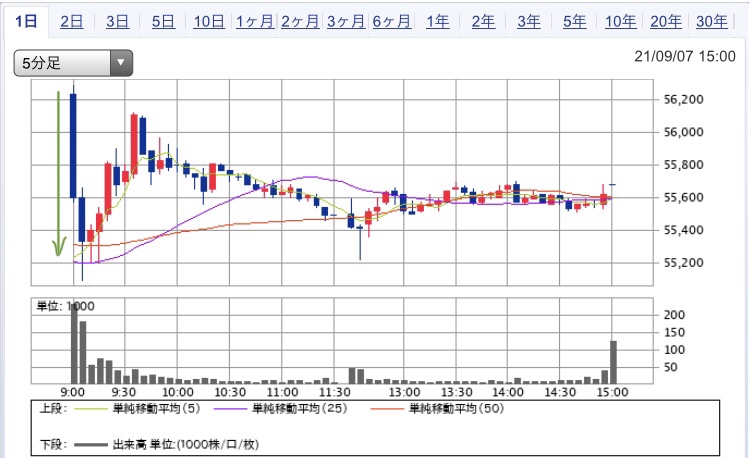Screen dimensions: 749x458
Task: Click the chart timestamp 21/09/07 15:00
Action: (685, 56)
